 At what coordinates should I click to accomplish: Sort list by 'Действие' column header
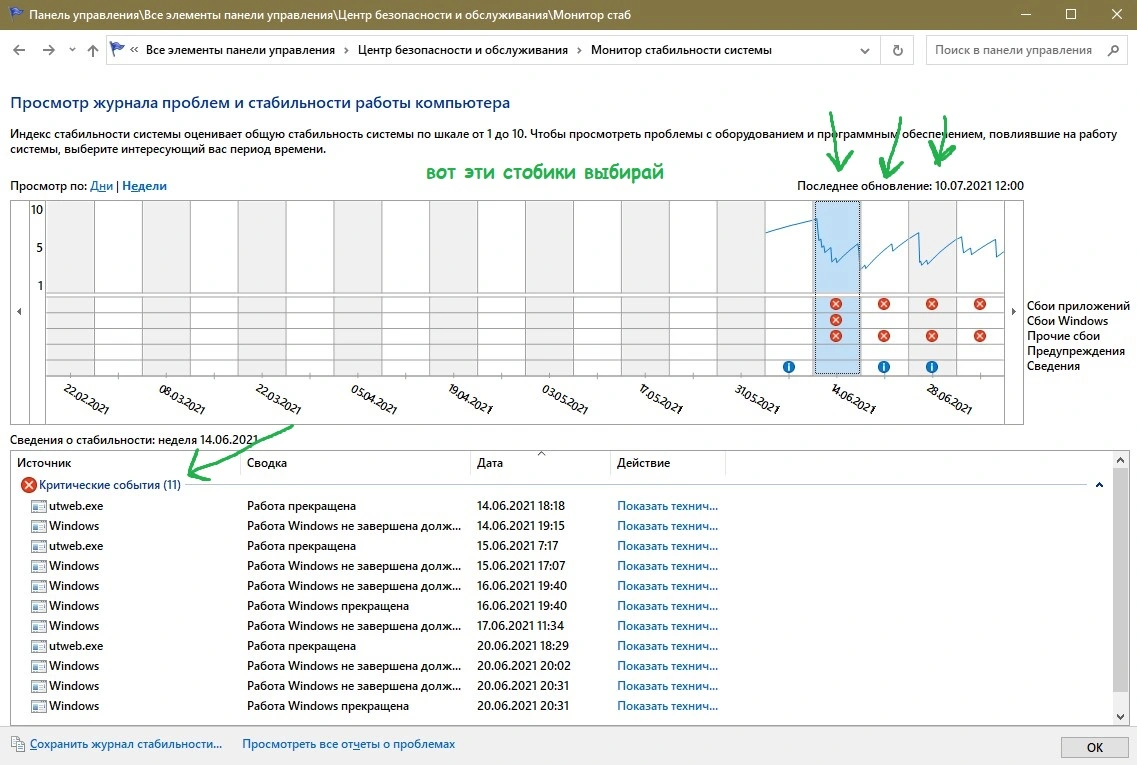click(x=668, y=463)
